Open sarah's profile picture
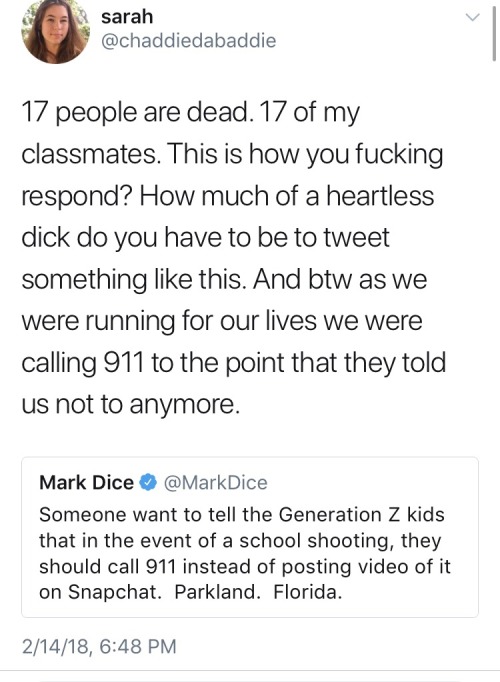500x682 pixels. click(x=55, y=31)
